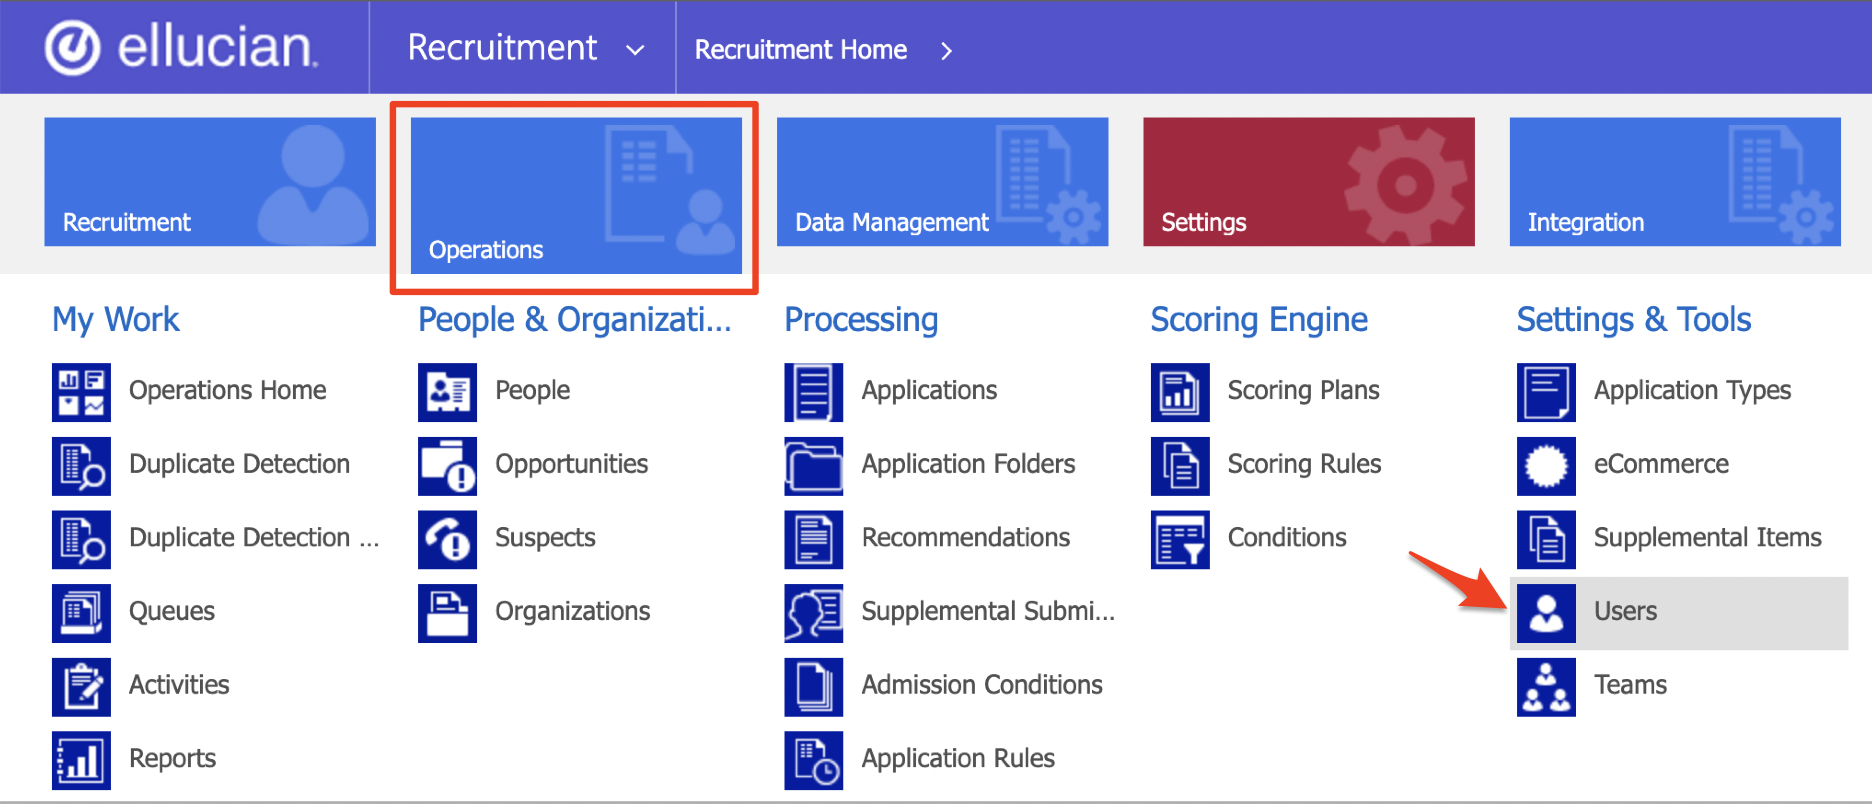The width and height of the screenshot is (1872, 804).
Task: Open the Activities clipboard icon
Action: [x=81, y=687]
